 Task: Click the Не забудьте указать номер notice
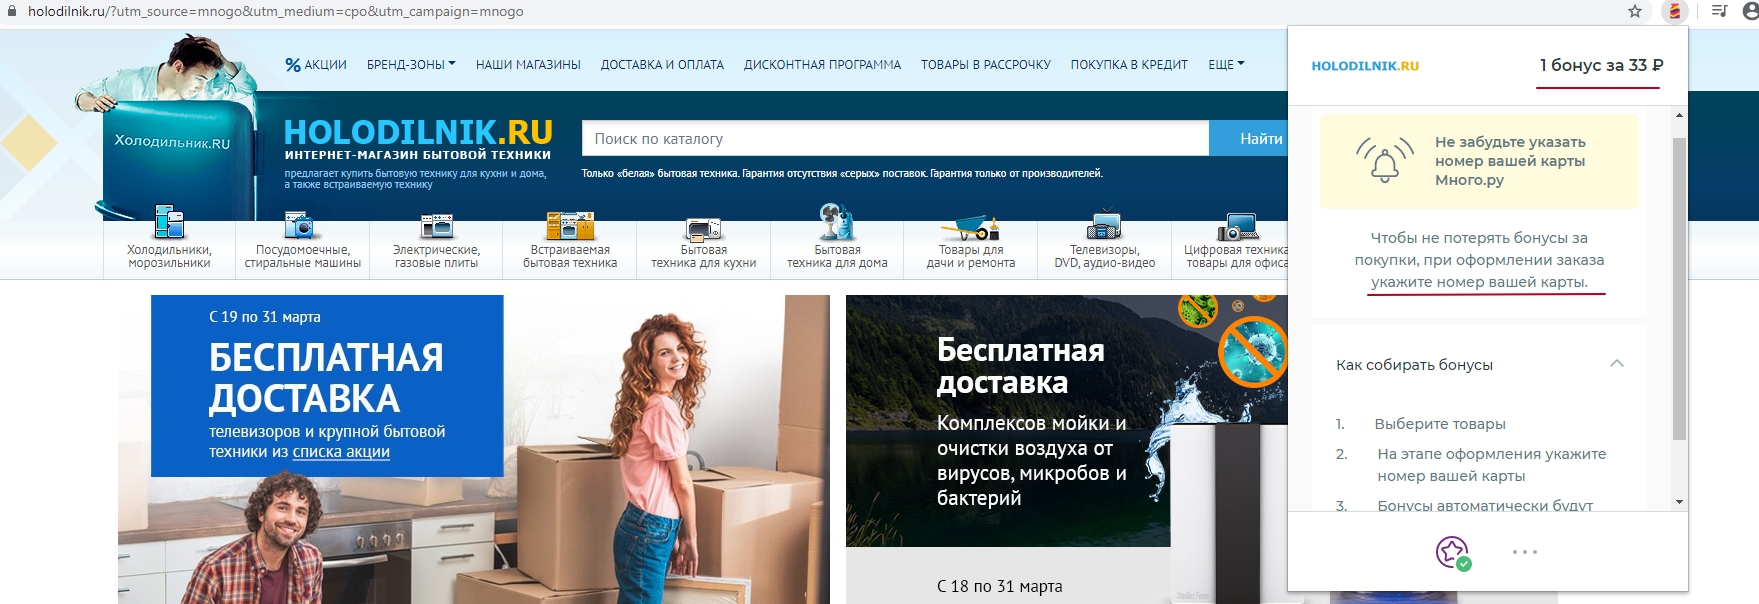[x=1479, y=161]
